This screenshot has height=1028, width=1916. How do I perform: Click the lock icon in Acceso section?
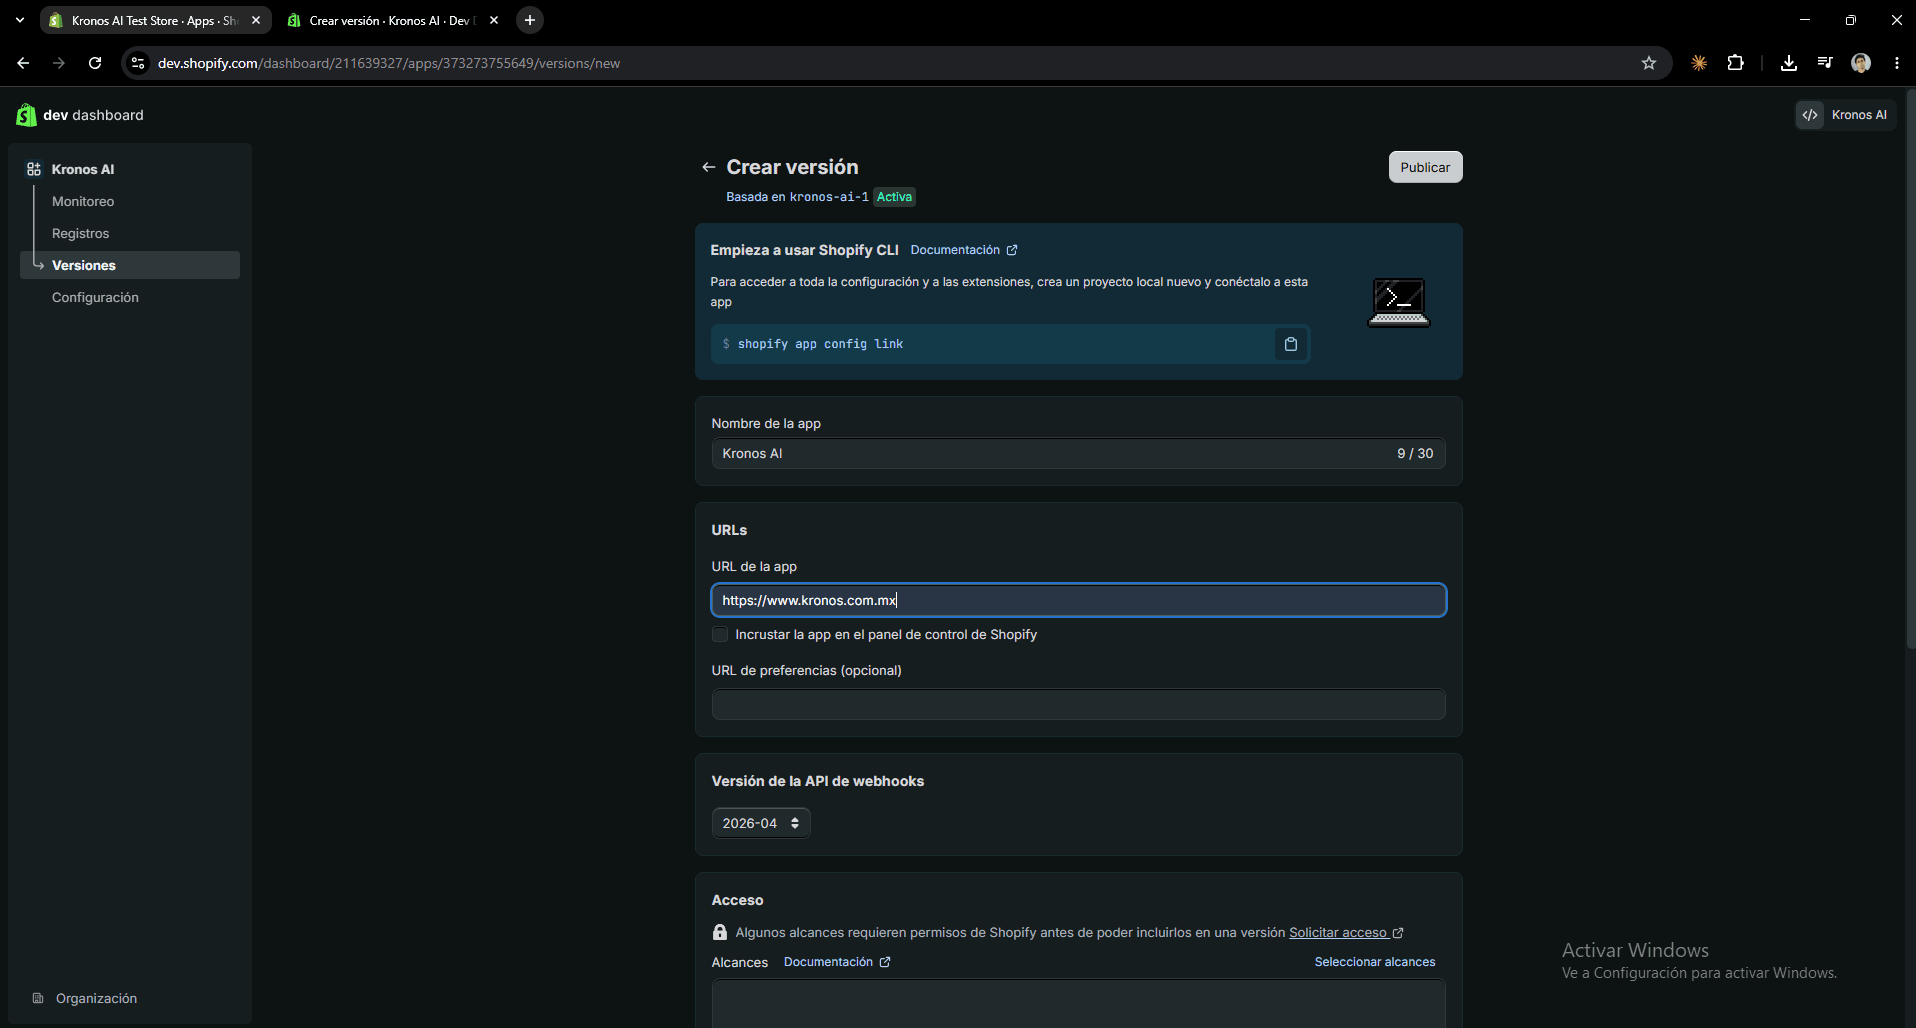tap(720, 932)
